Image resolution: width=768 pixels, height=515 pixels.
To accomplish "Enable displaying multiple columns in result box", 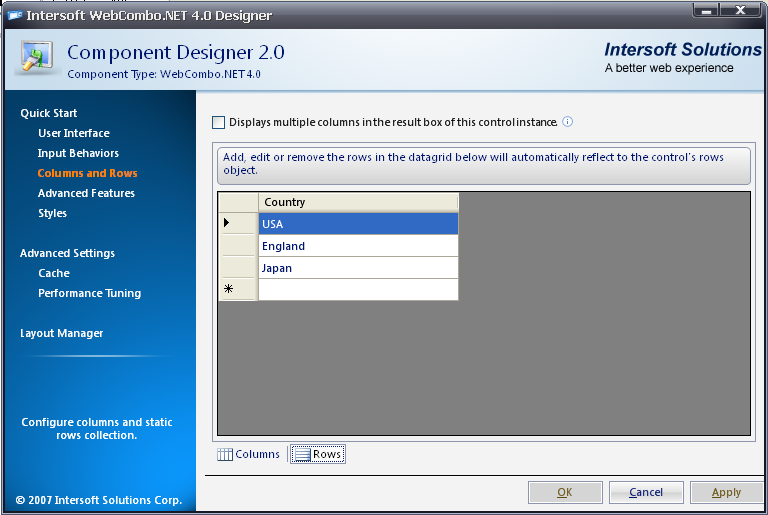I will (219, 122).
